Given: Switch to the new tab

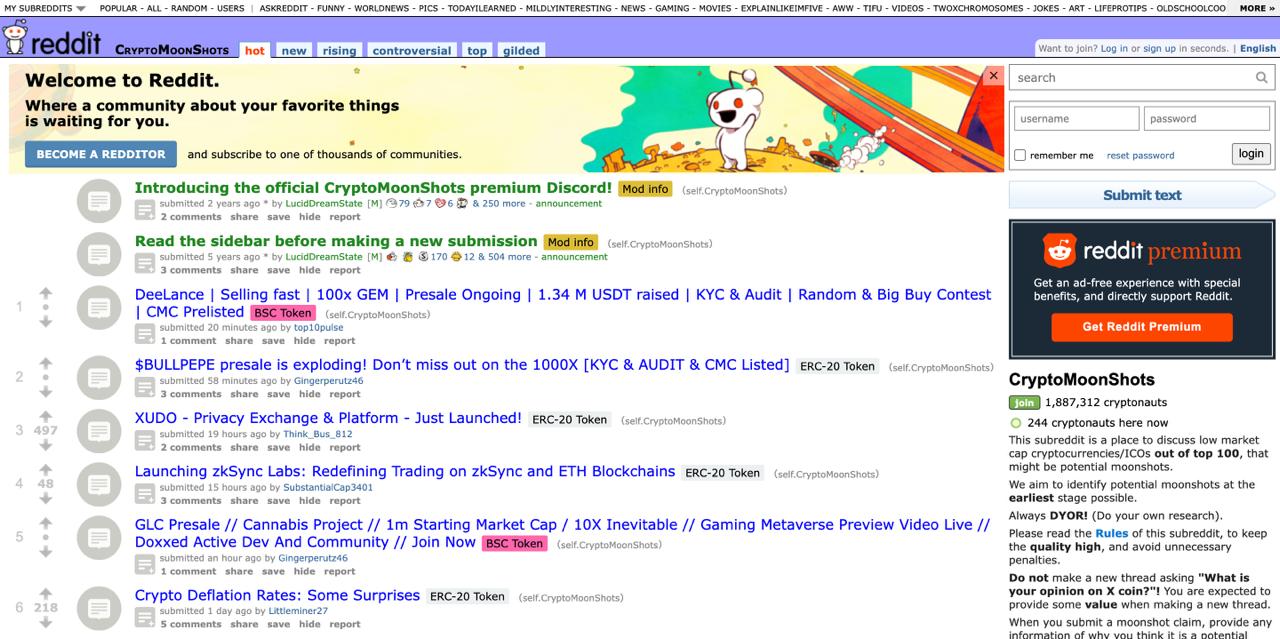Looking at the screenshot, I should (x=294, y=50).
